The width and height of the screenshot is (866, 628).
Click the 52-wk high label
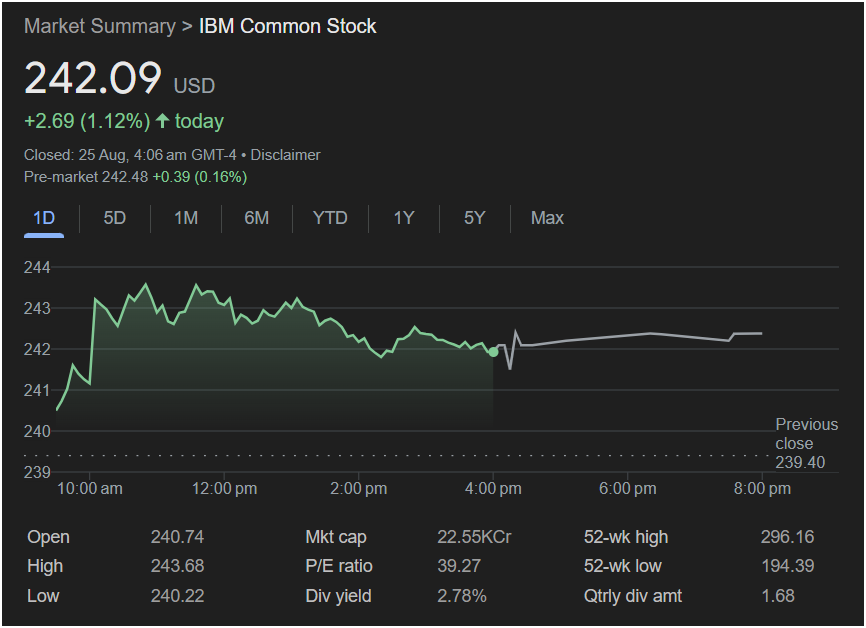tap(625, 537)
